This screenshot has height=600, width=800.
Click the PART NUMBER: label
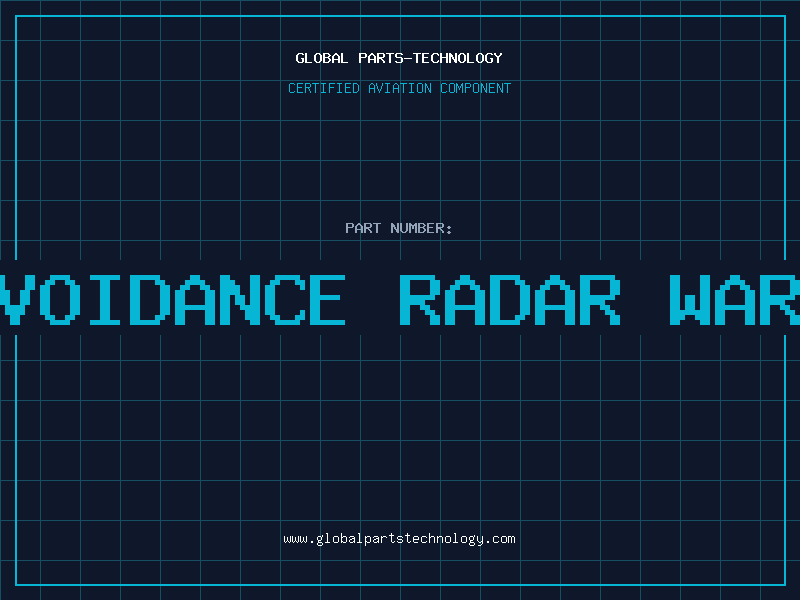pos(399,228)
